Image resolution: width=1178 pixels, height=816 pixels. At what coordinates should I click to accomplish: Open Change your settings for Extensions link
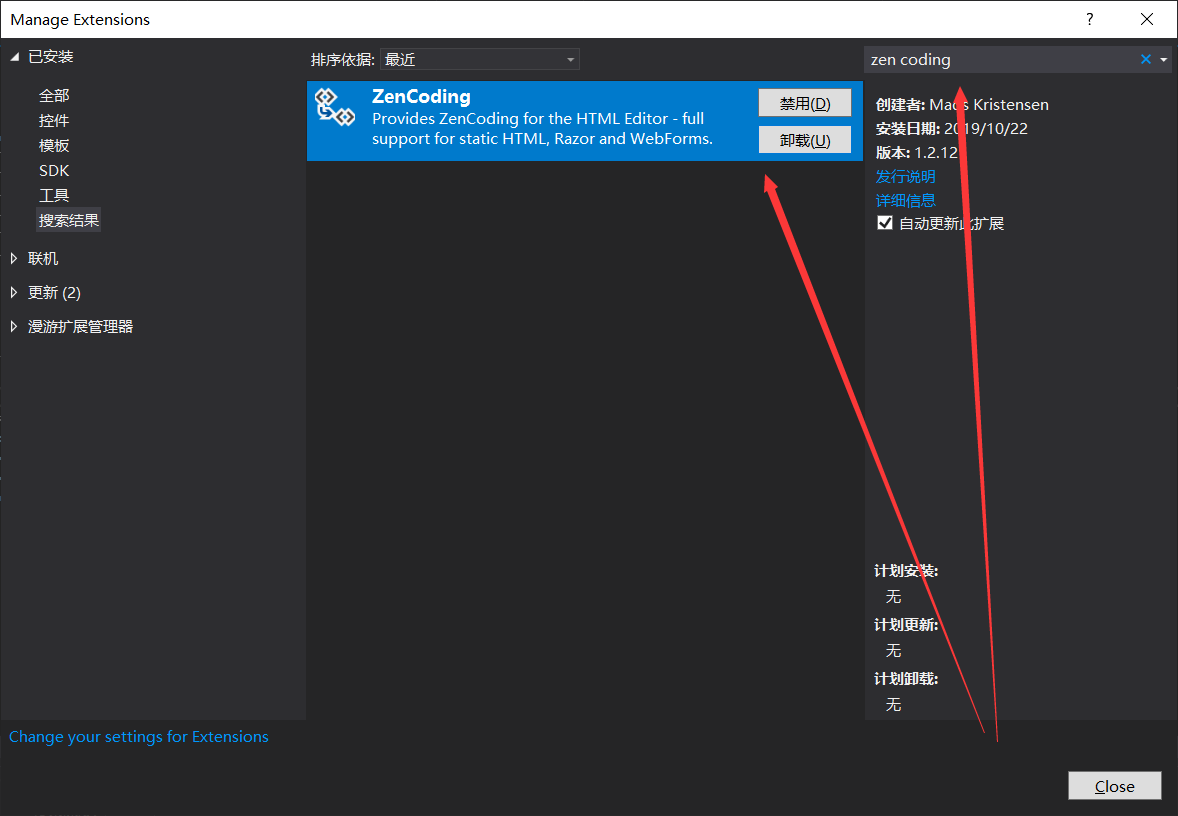[139, 736]
